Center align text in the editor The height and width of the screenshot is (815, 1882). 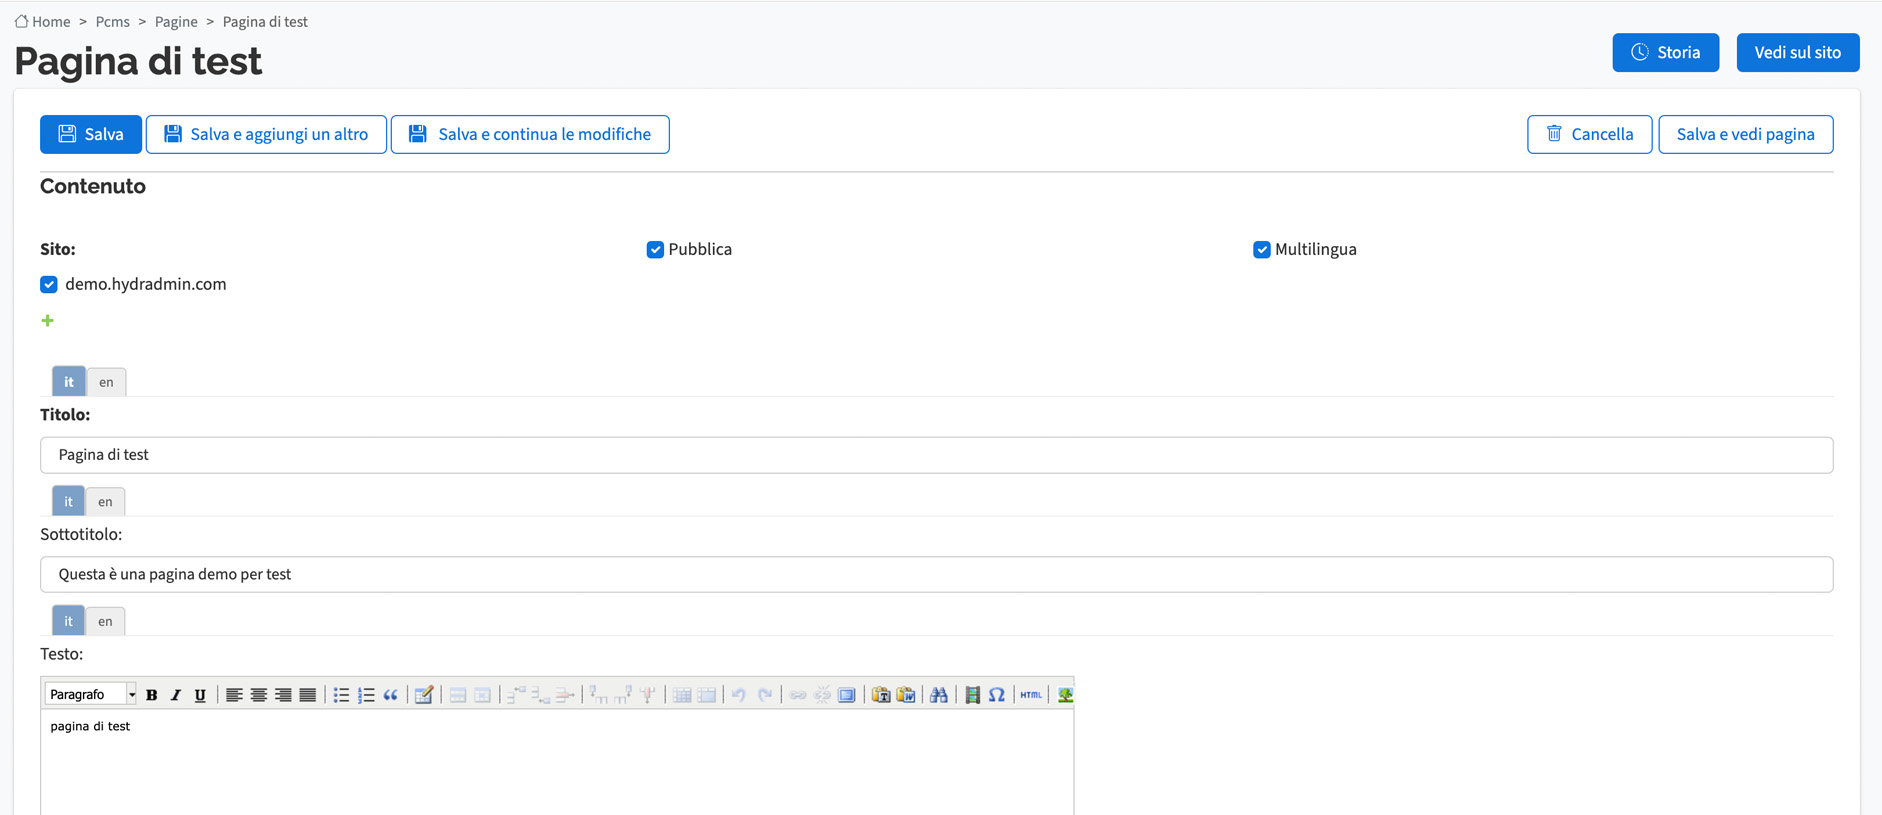[x=259, y=695]
